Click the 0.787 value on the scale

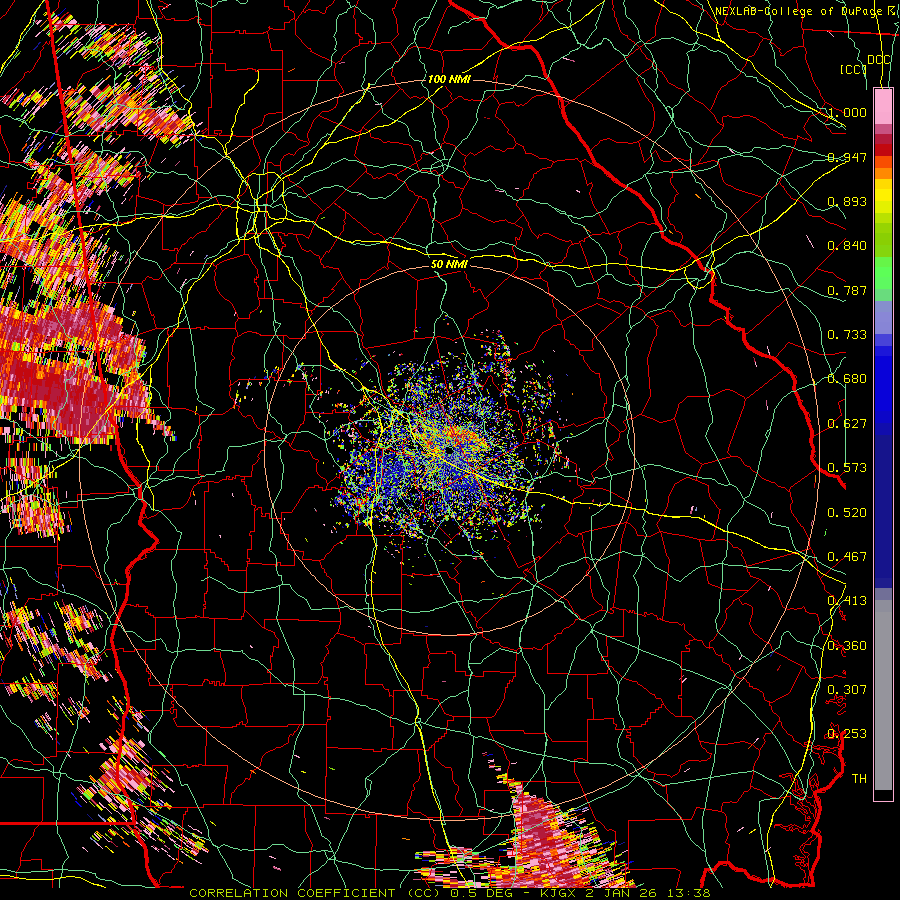pos(847,290)
